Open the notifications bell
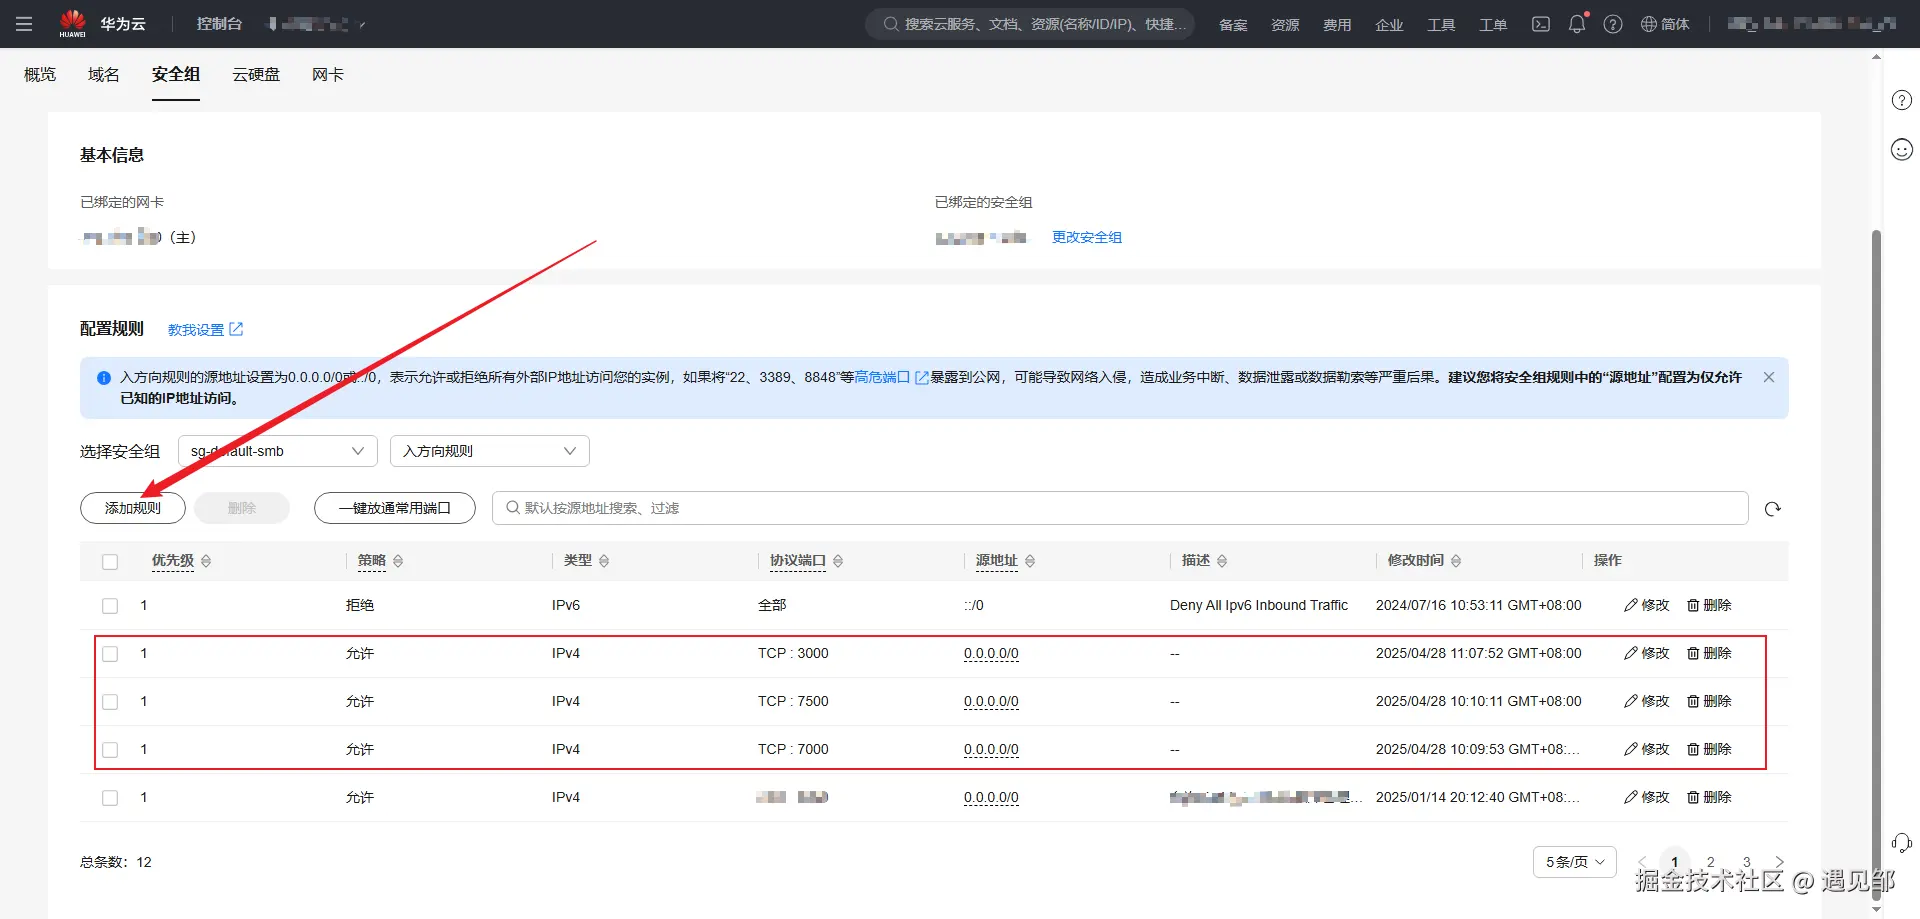 coord(1577,24)
